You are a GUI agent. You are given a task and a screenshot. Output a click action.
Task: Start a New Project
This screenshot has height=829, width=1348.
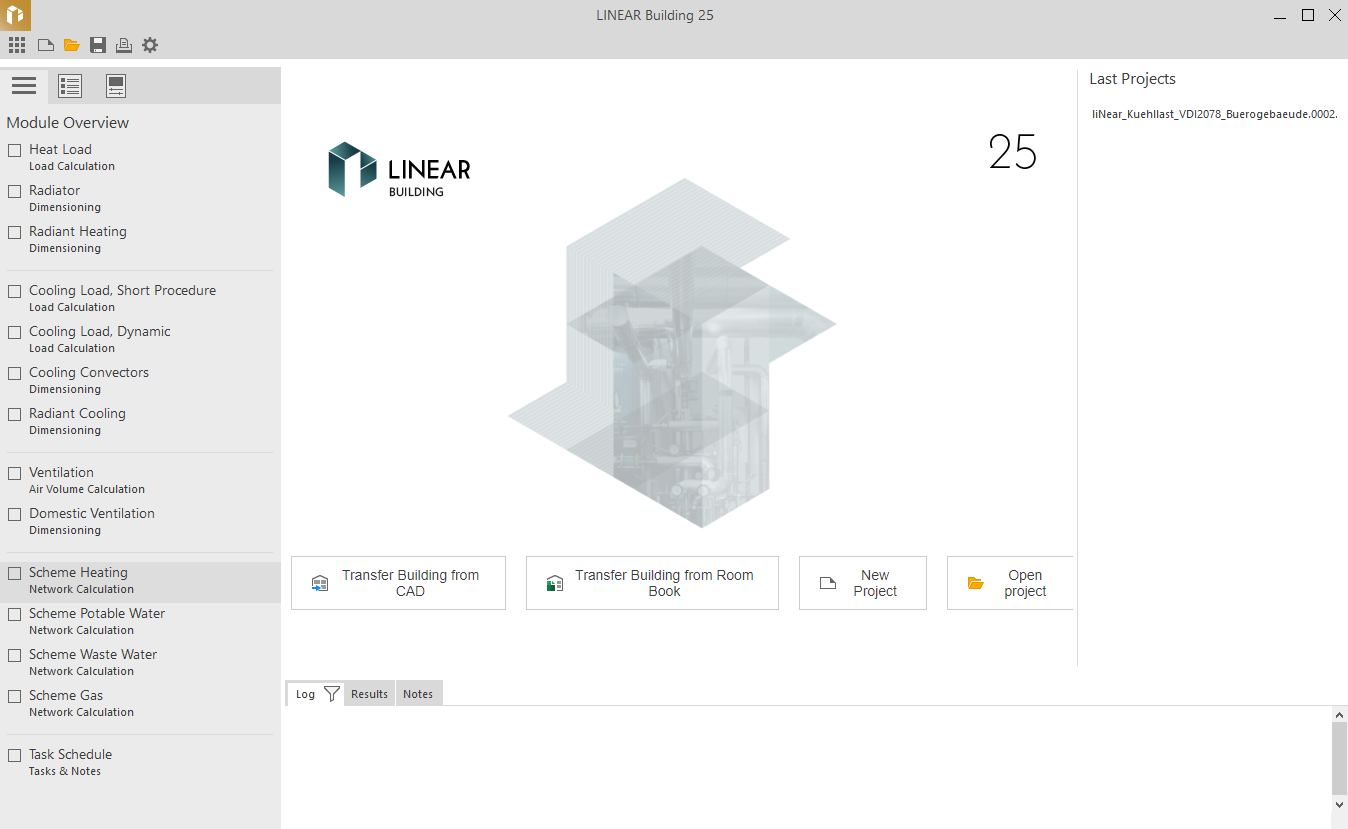pos(863,583)
